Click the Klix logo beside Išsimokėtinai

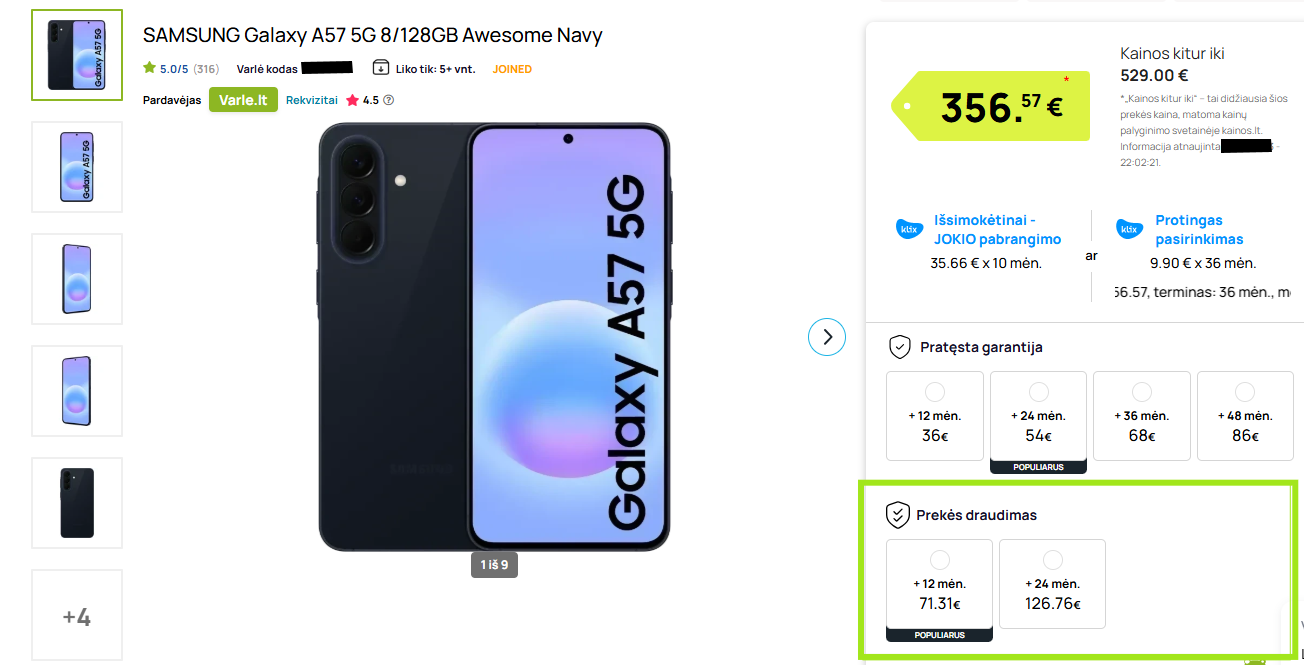(910, 229)
